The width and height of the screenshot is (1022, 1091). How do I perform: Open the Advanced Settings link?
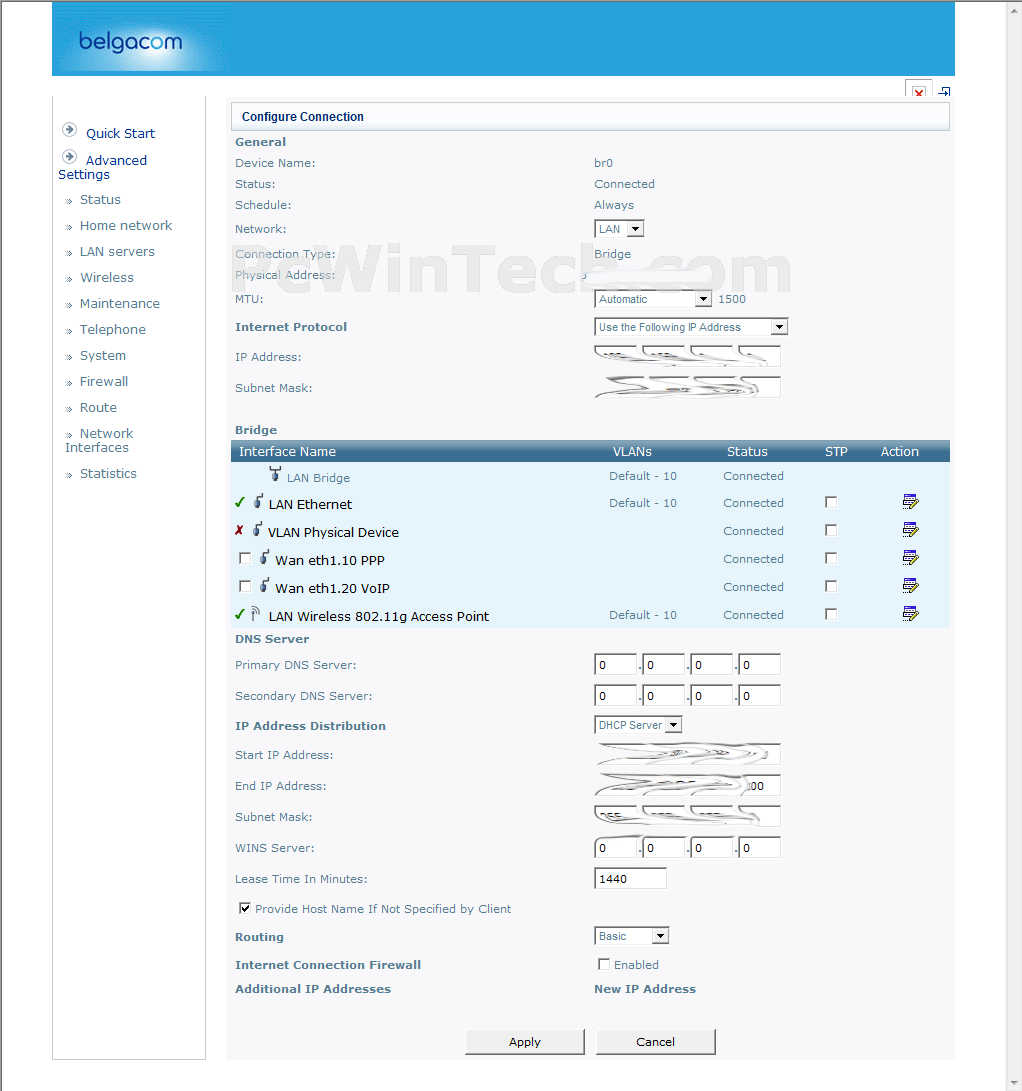click(x=102, y=167)
